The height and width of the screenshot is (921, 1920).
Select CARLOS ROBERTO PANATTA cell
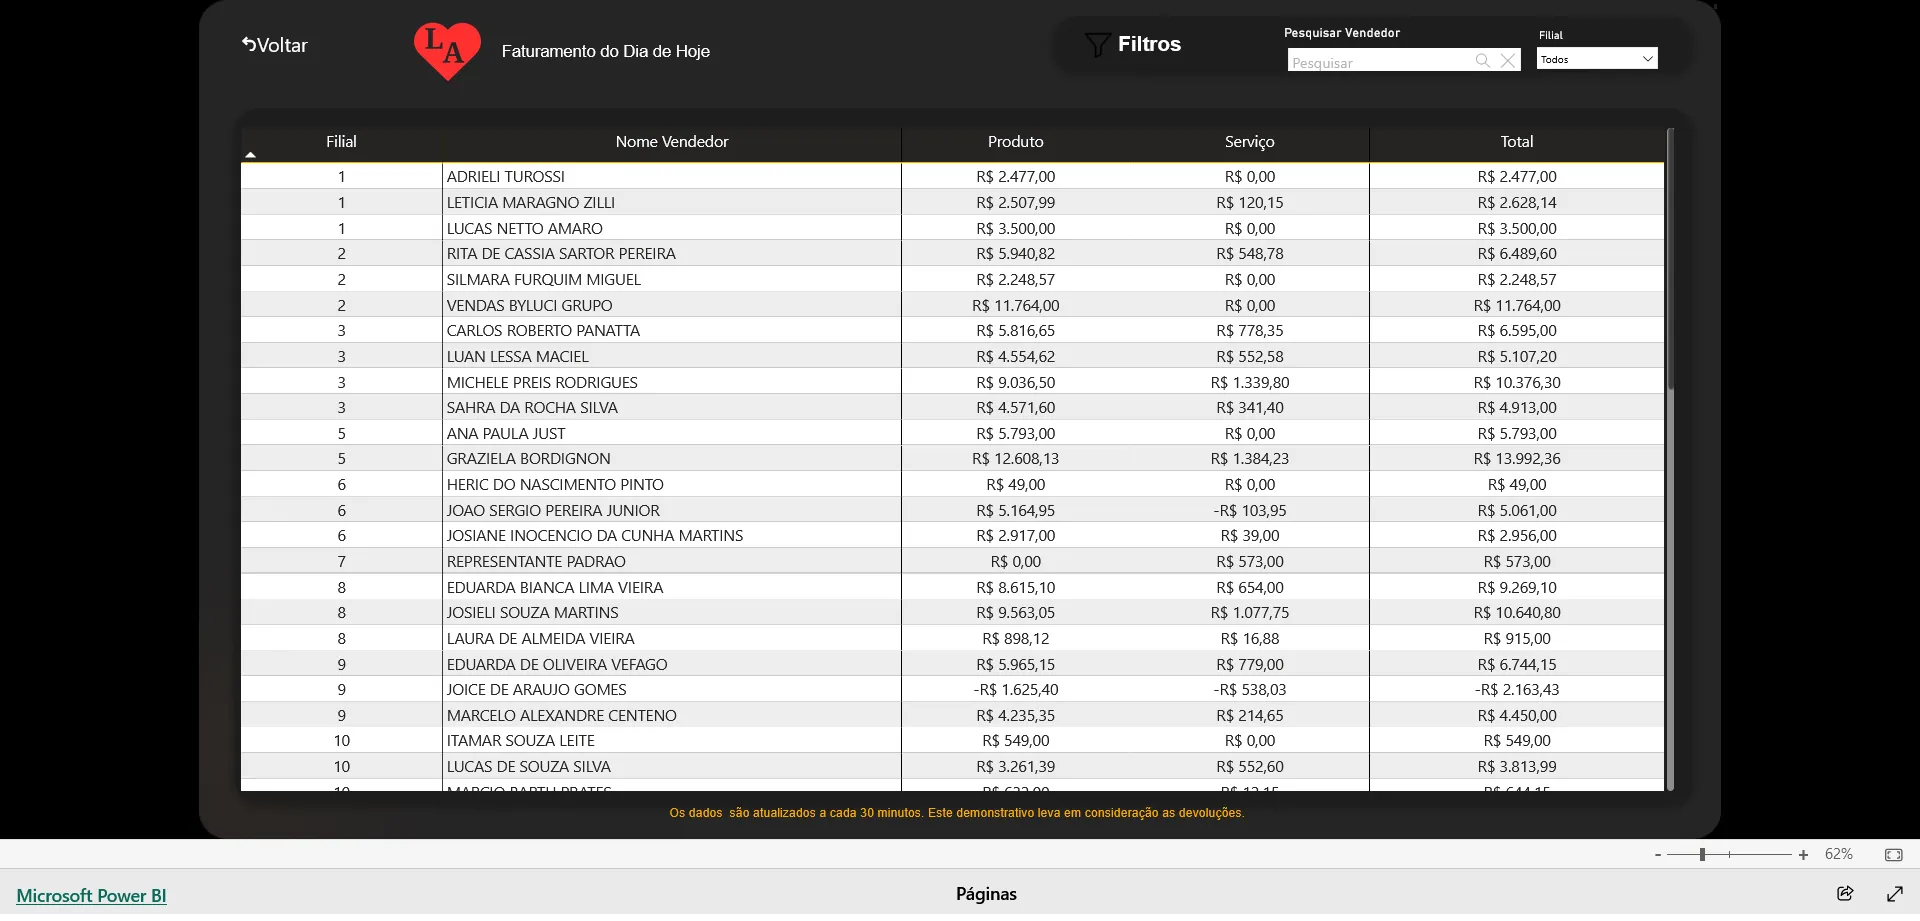pos(671,331)
